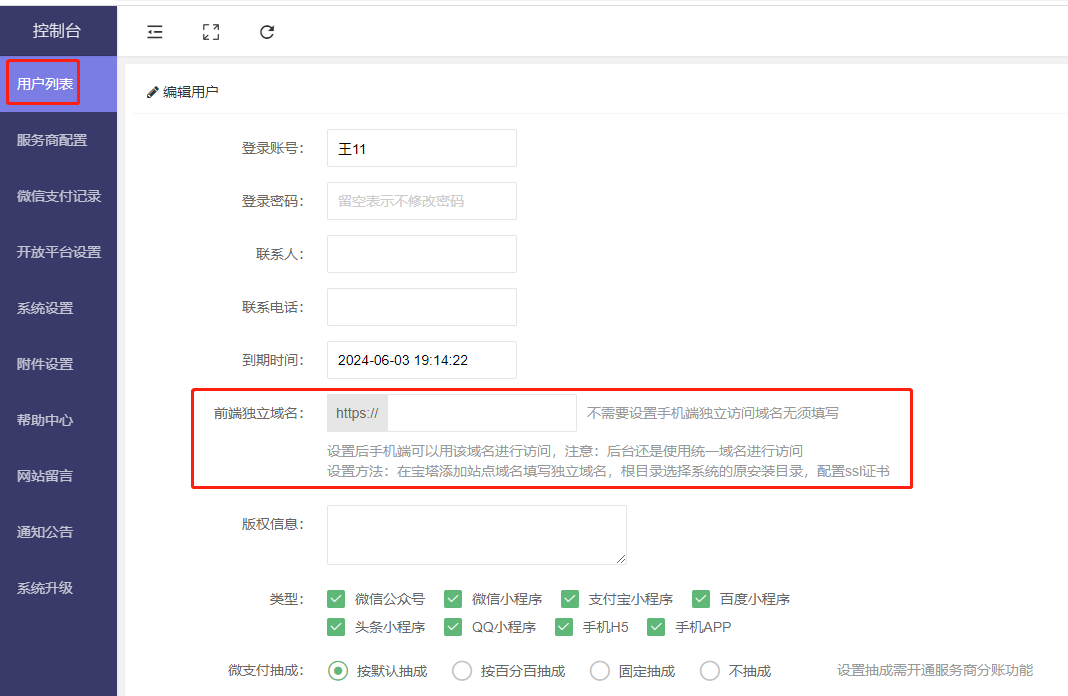Screen dimensions: 1068x696
Task: Toggle the 支付宝小程序 checkbox
Action: click(570, 599)
